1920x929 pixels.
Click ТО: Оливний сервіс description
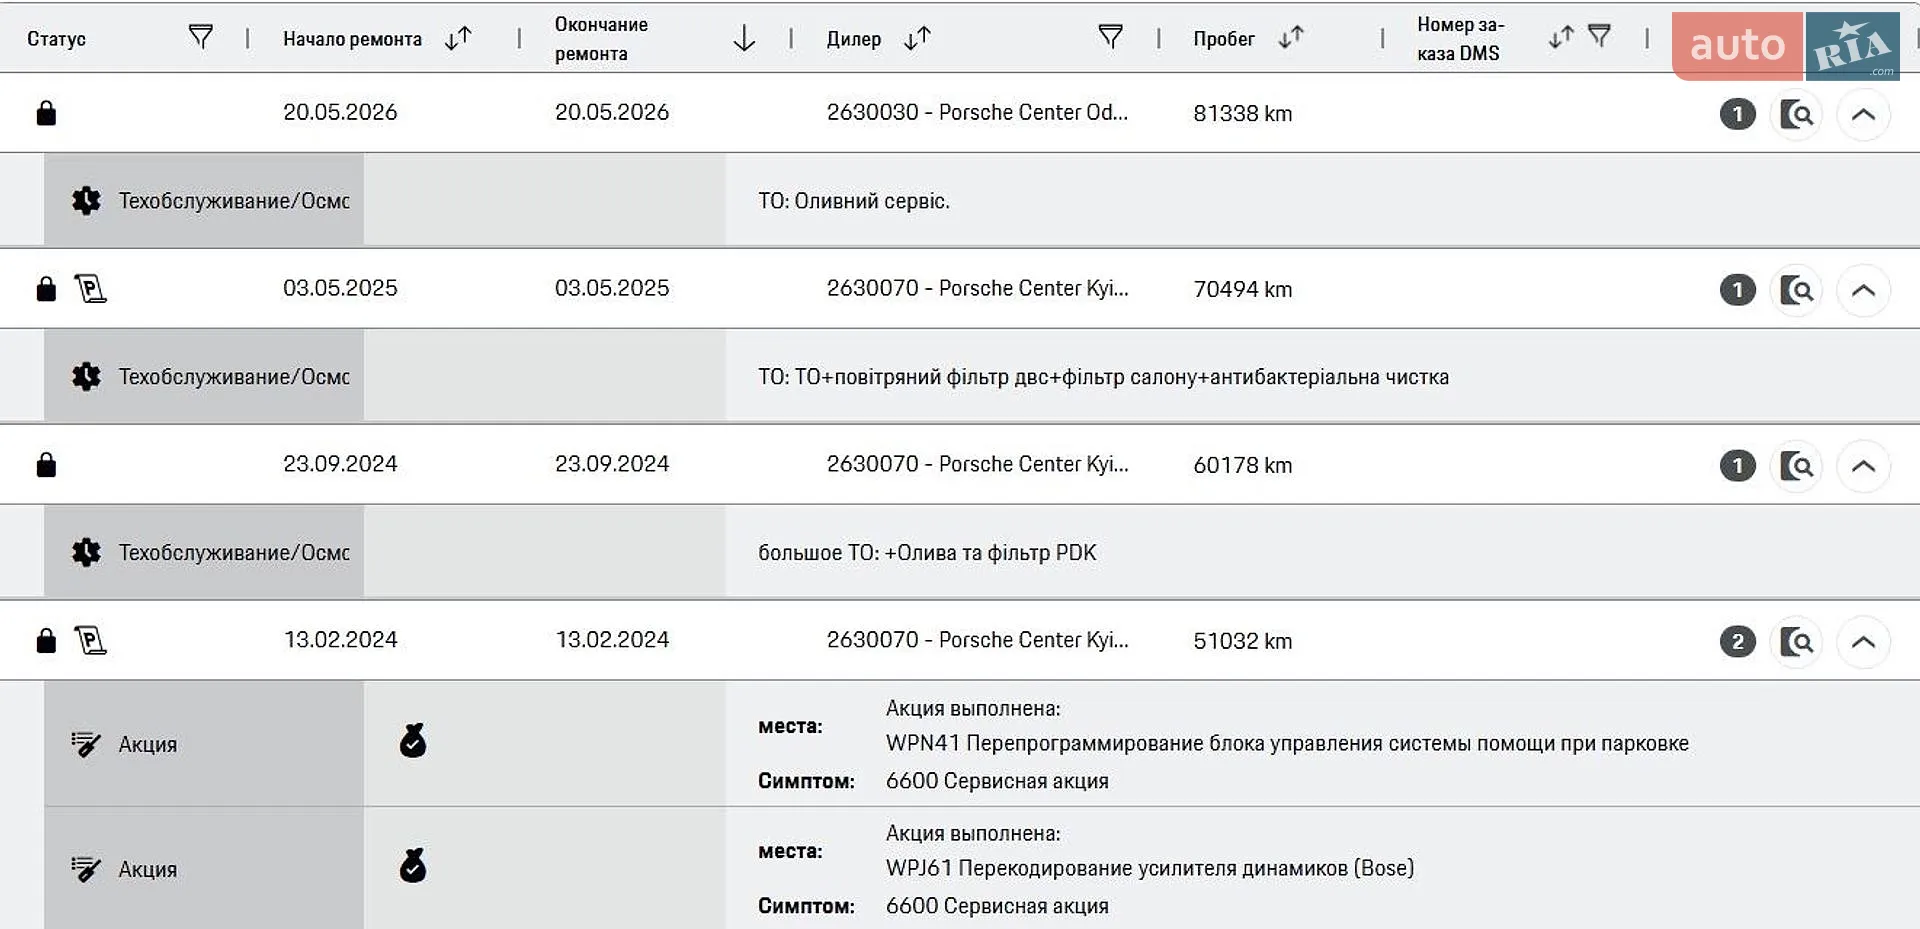[x=854, y=201]
